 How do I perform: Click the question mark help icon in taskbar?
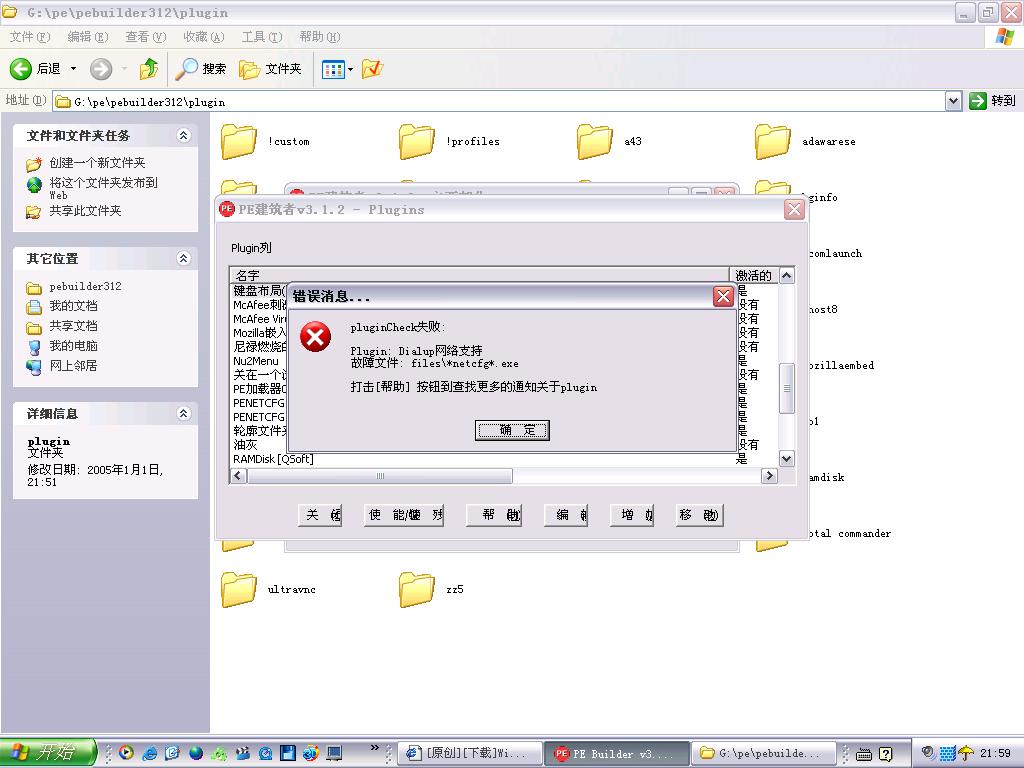886,754
